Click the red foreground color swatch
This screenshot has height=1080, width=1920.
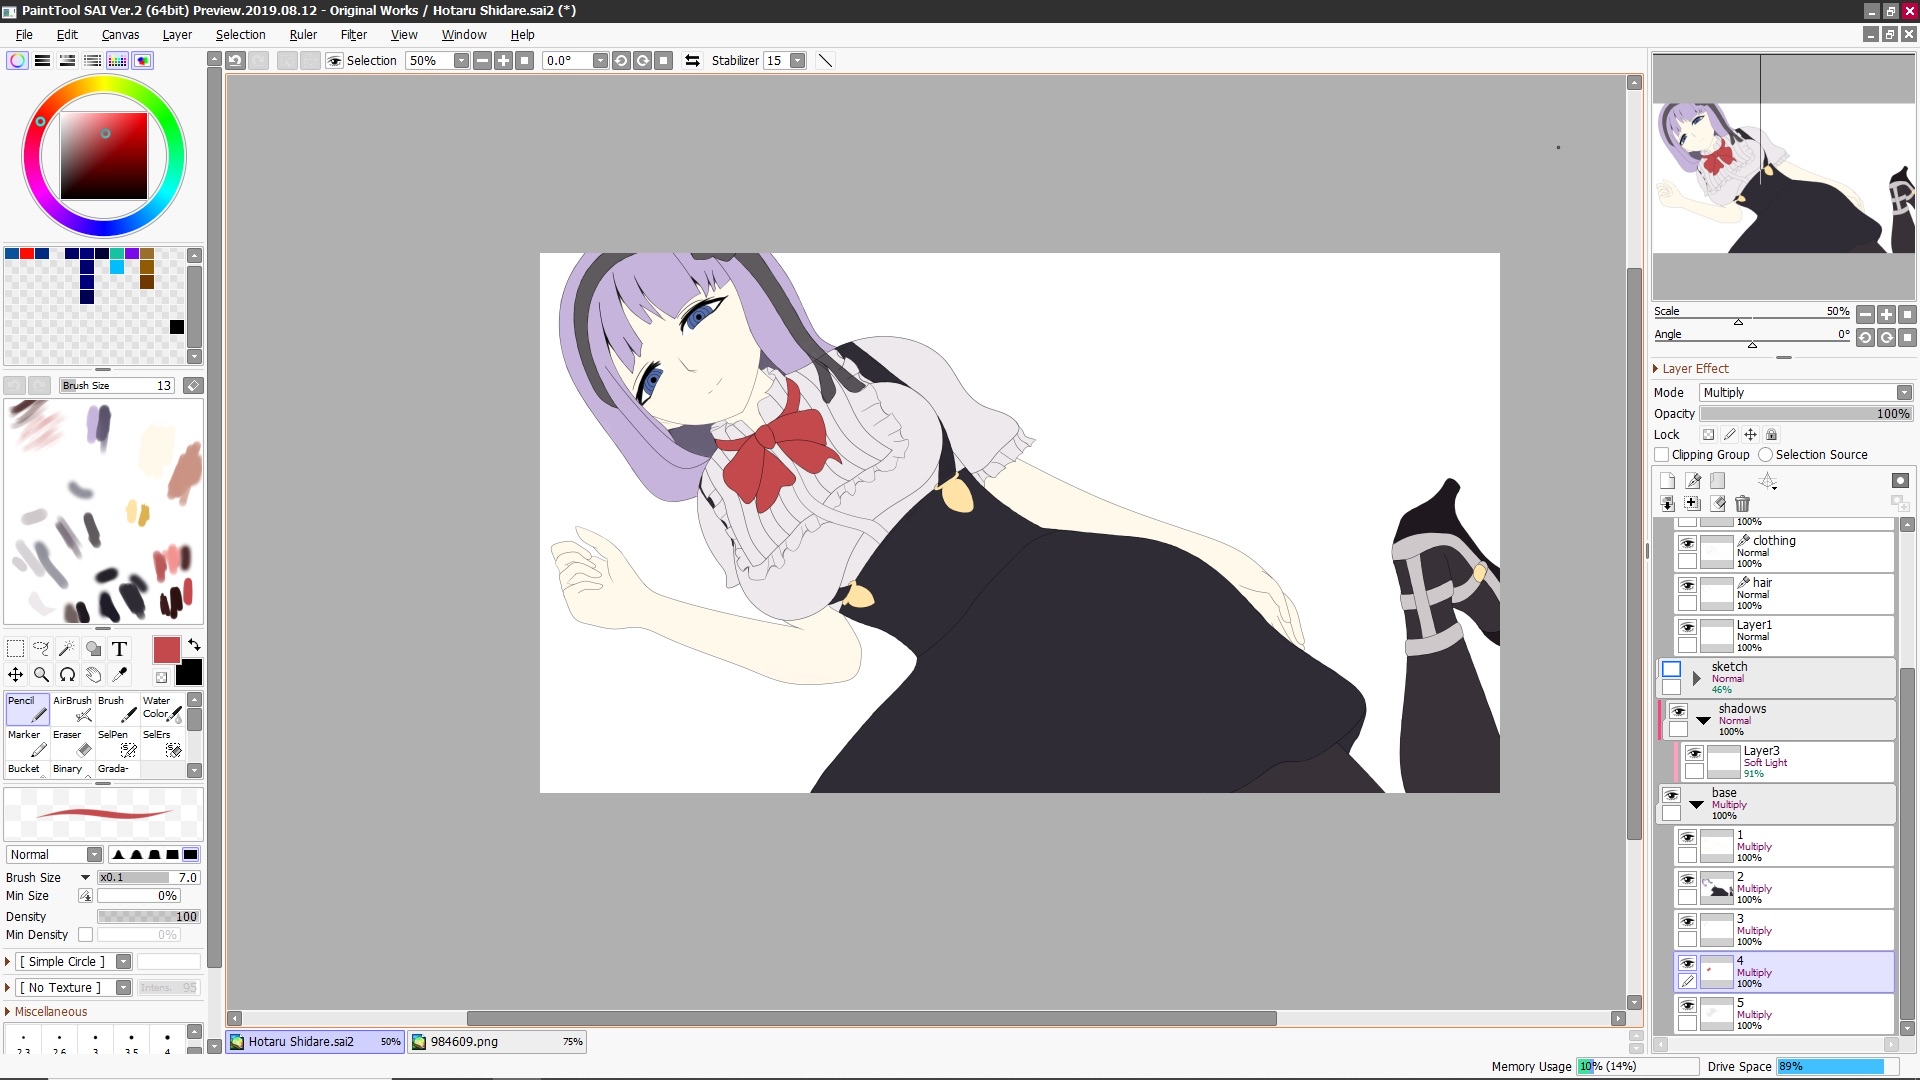tap(166, 650)
